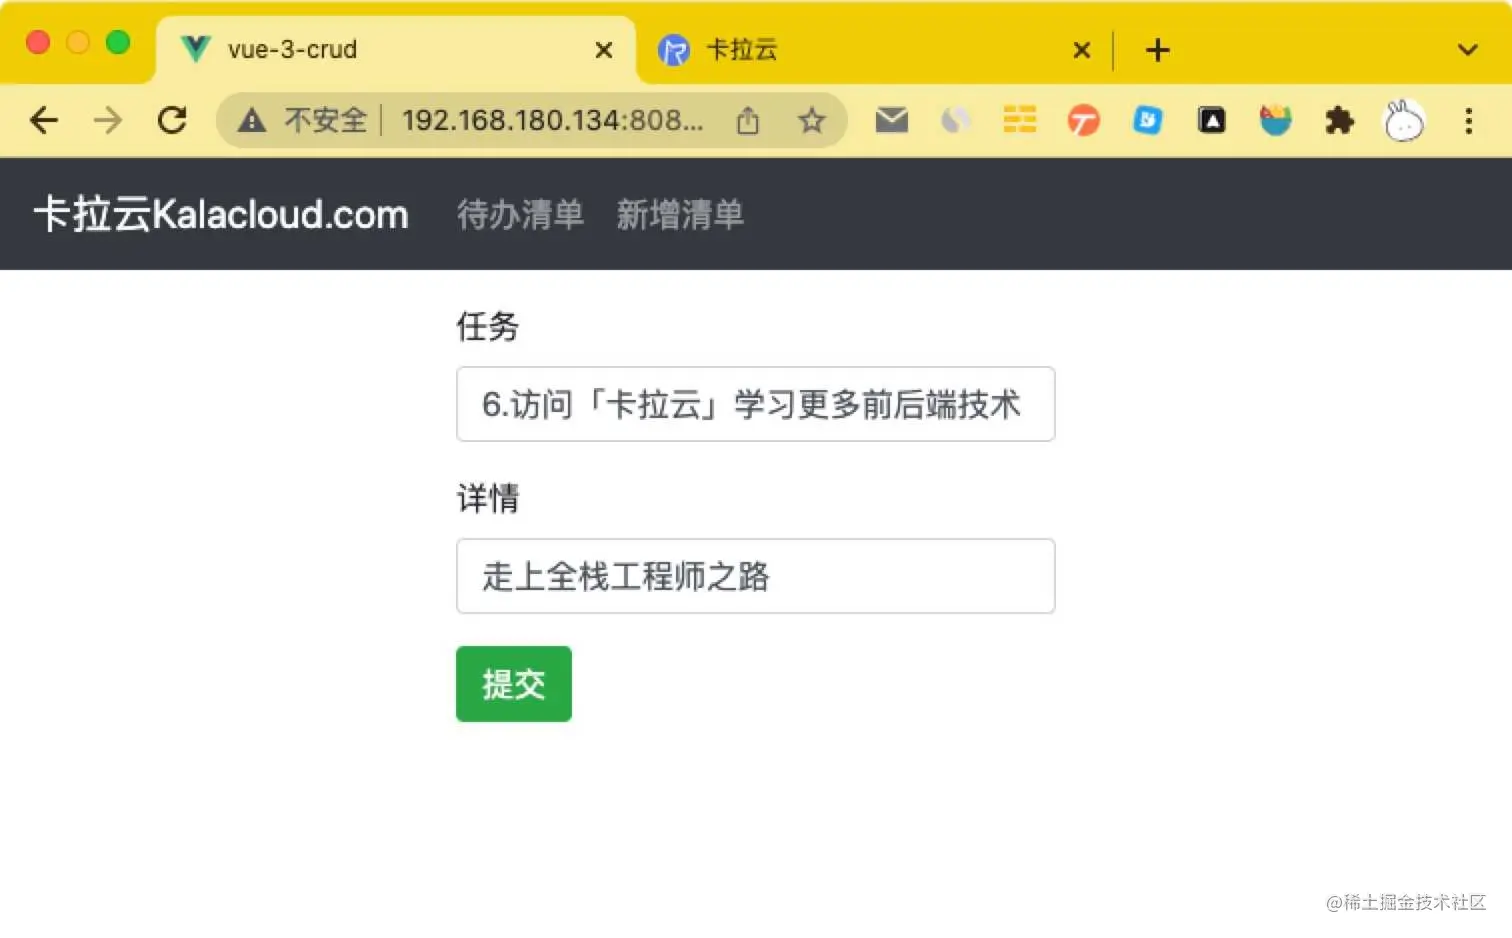1512x938 pixels.
Task: Click the black square extension icon
Action: click(x=1212, y=121)
